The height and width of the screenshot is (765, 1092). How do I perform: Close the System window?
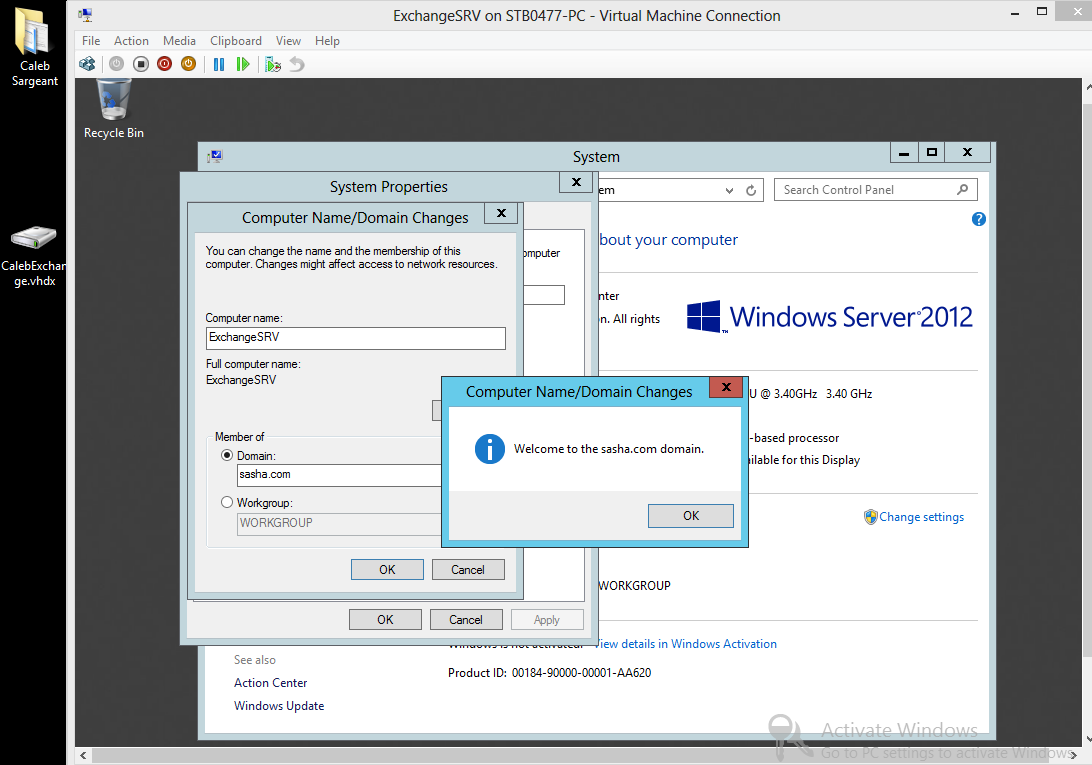[967, 153]
